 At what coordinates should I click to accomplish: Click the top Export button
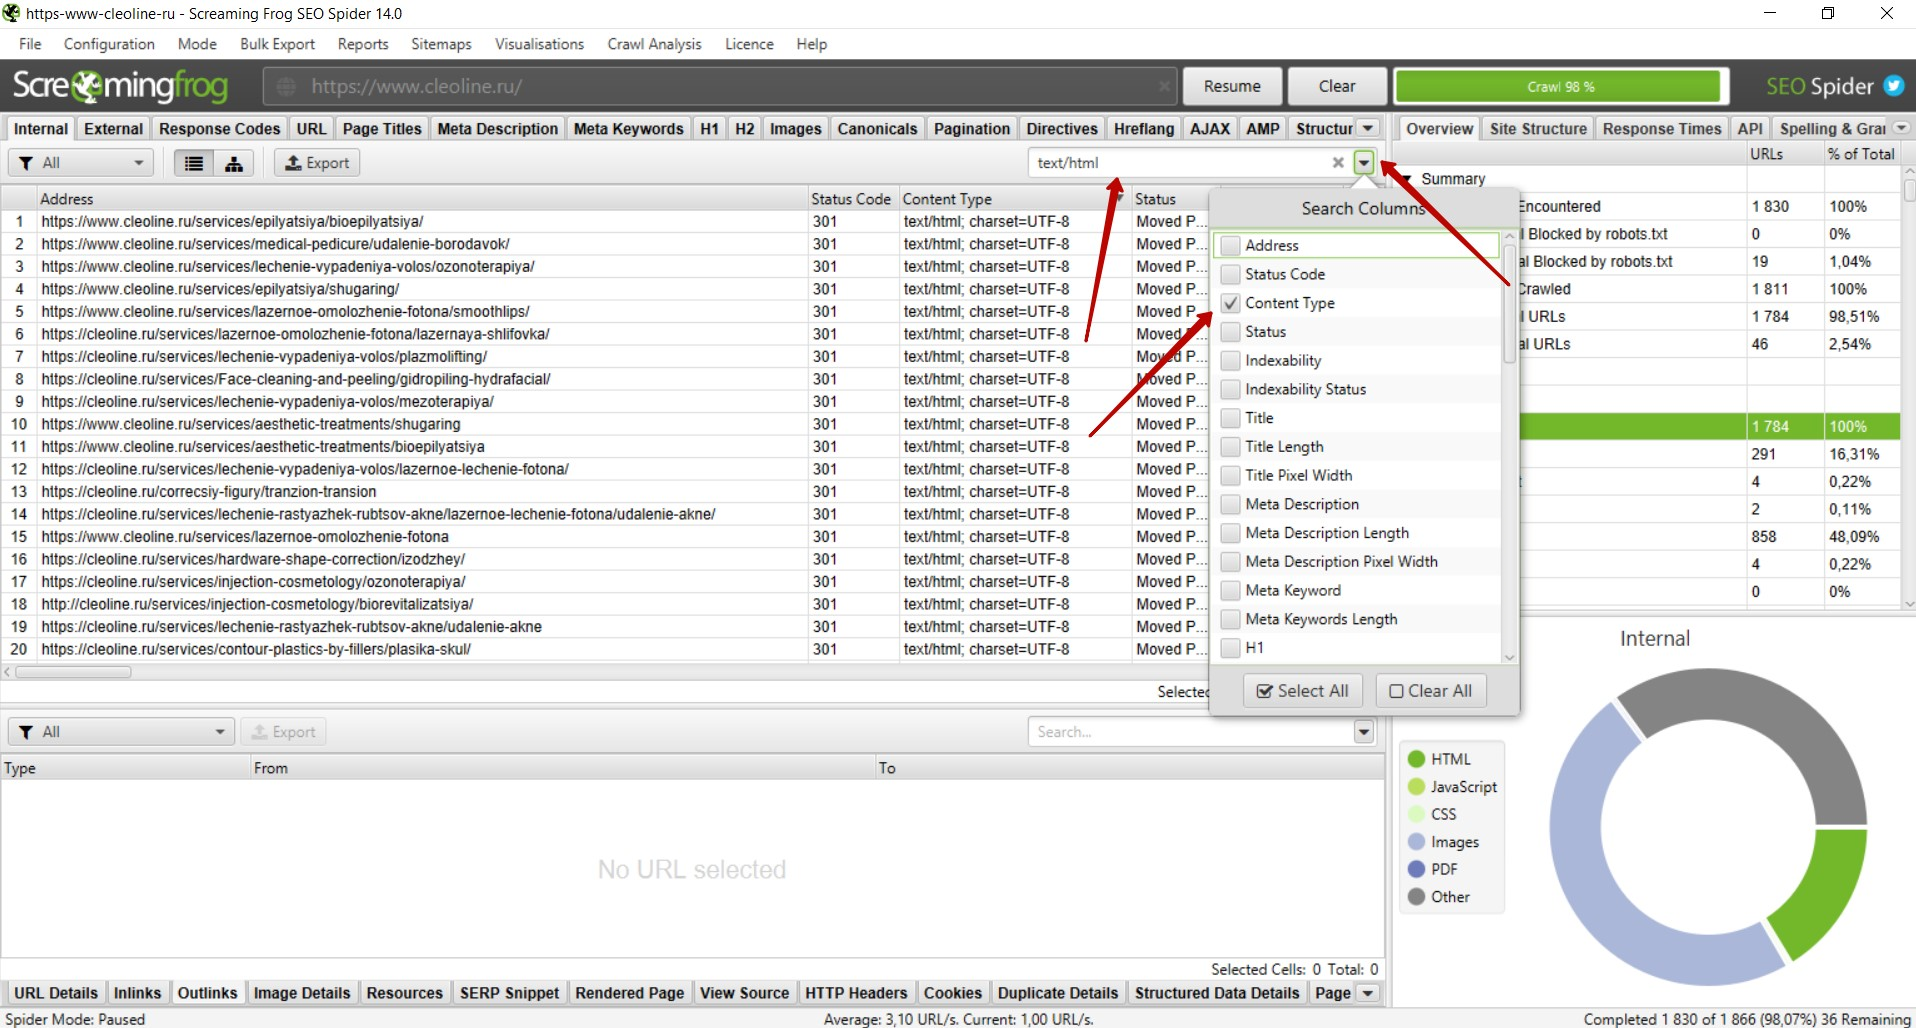point(317,163)
